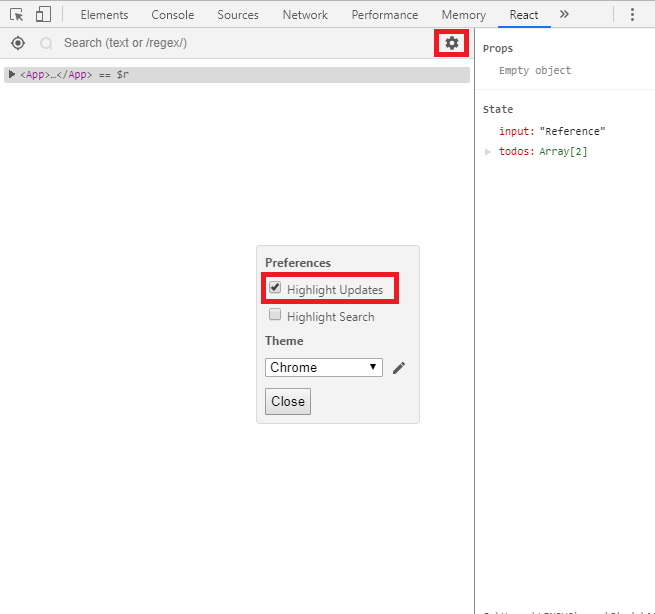Show more DevTools tabs chevron

[x=564, y=15]
